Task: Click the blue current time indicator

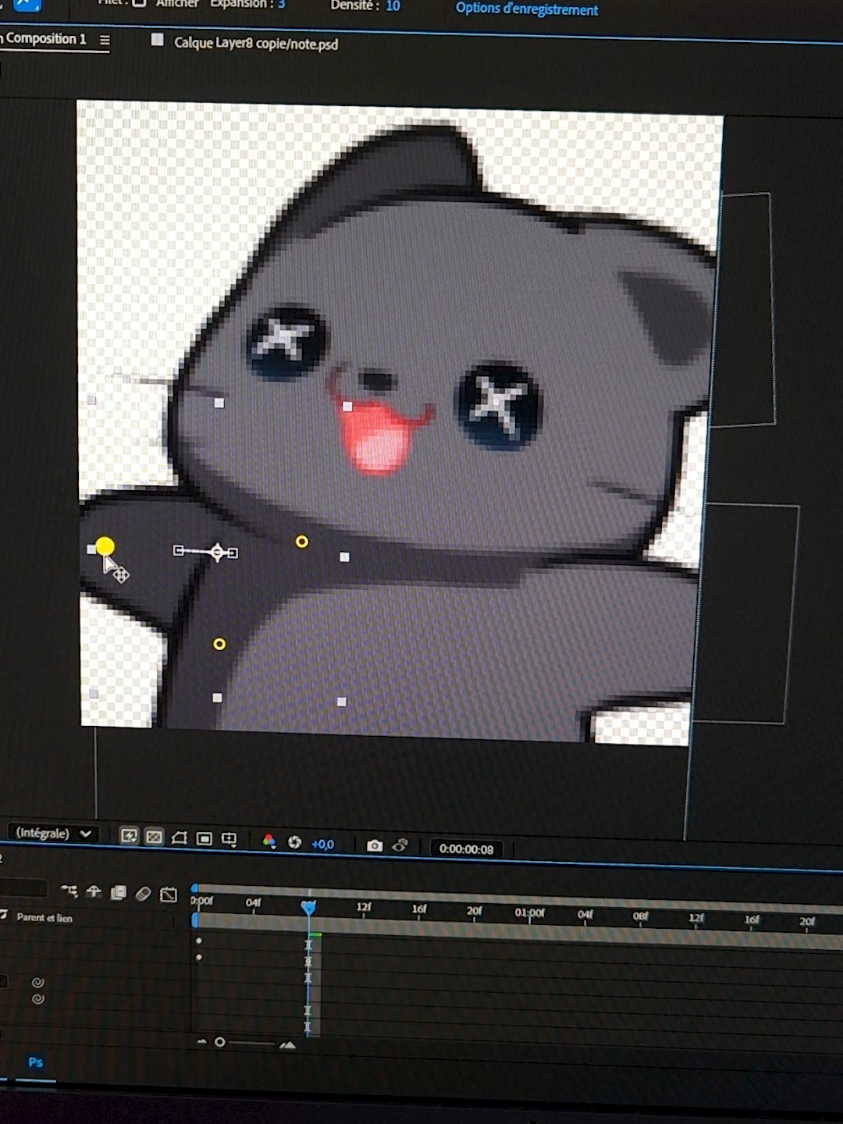Action: (x=308, y=908)
